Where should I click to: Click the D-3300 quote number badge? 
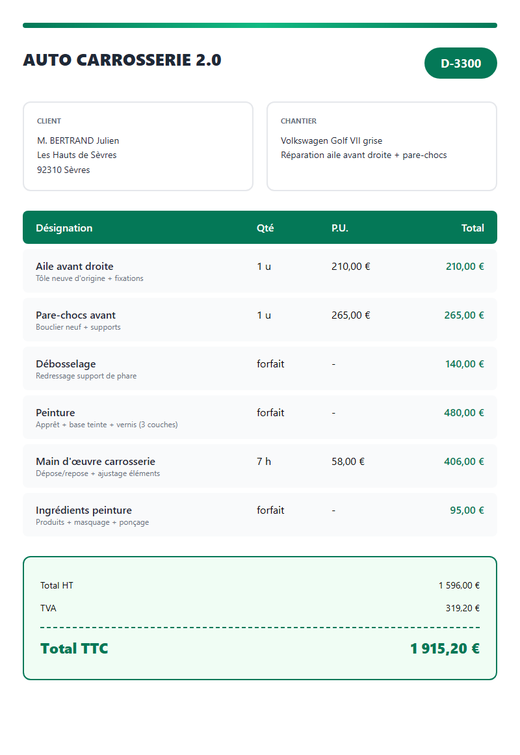click(x=460, y=63)
